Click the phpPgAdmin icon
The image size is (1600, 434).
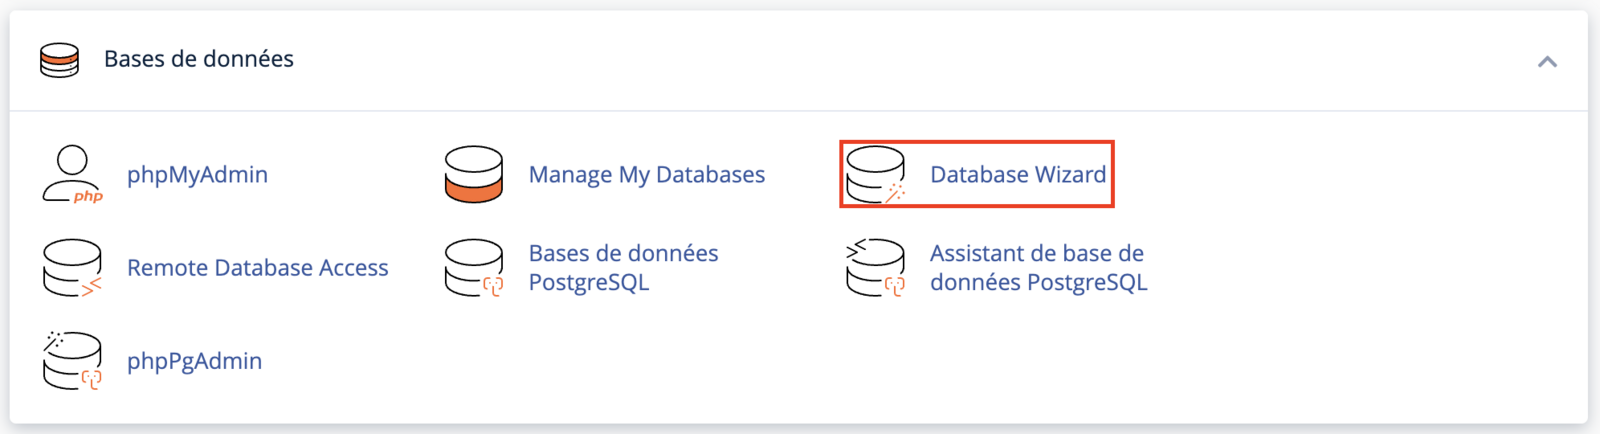point(73,361)
